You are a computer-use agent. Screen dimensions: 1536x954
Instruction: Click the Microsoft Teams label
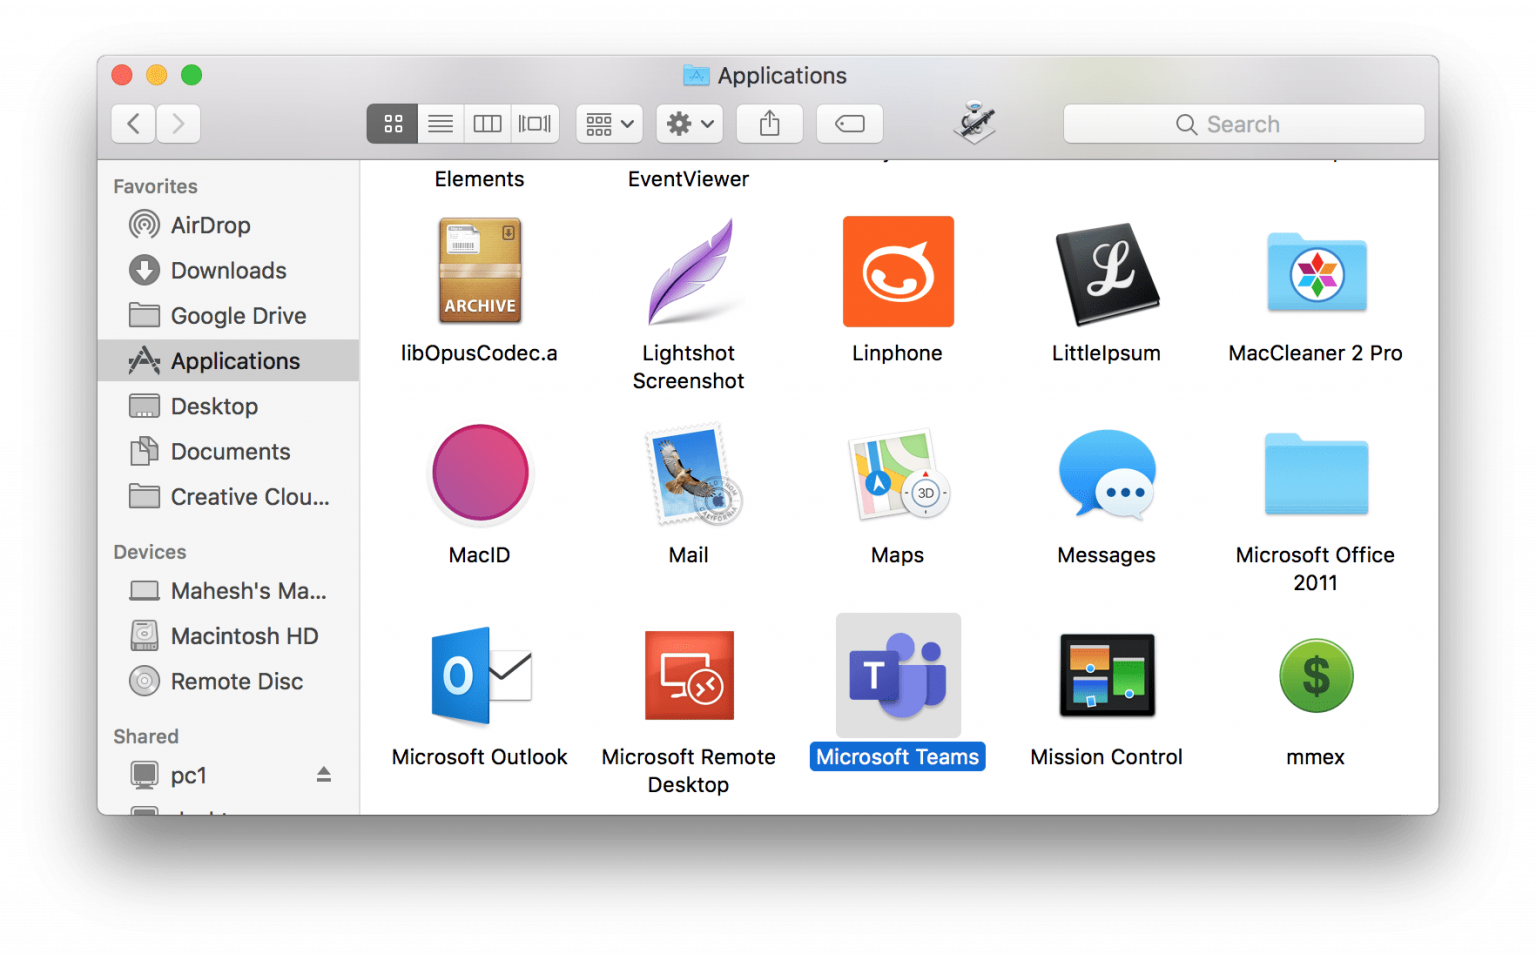(x=898, y=757)
